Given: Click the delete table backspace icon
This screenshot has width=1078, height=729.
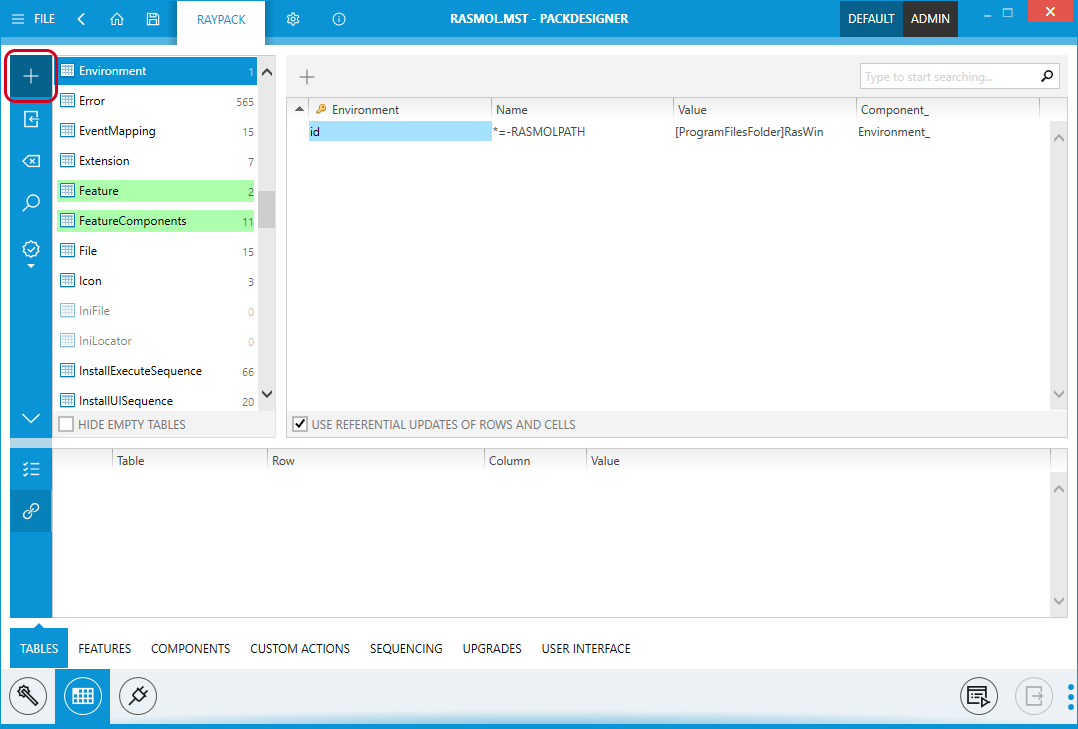Looking at the screenshot, I should (x=31, y=161).
